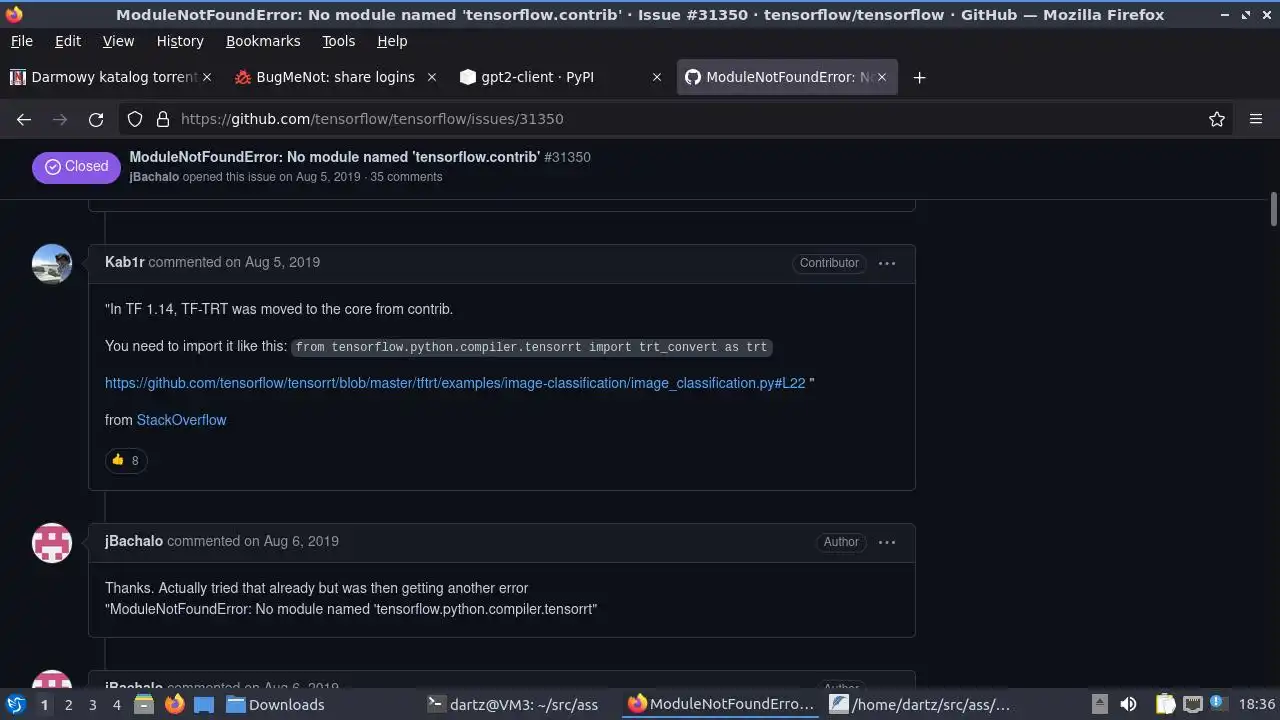The image size is (1280, 720).
Task: Launch Firefox from taskbar quick launcher
Action: [x=174, y=705]
